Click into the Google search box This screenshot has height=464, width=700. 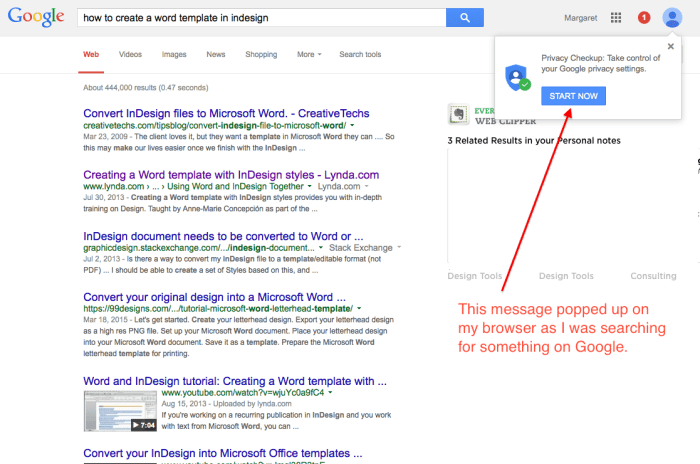click(x=260, y=18)
